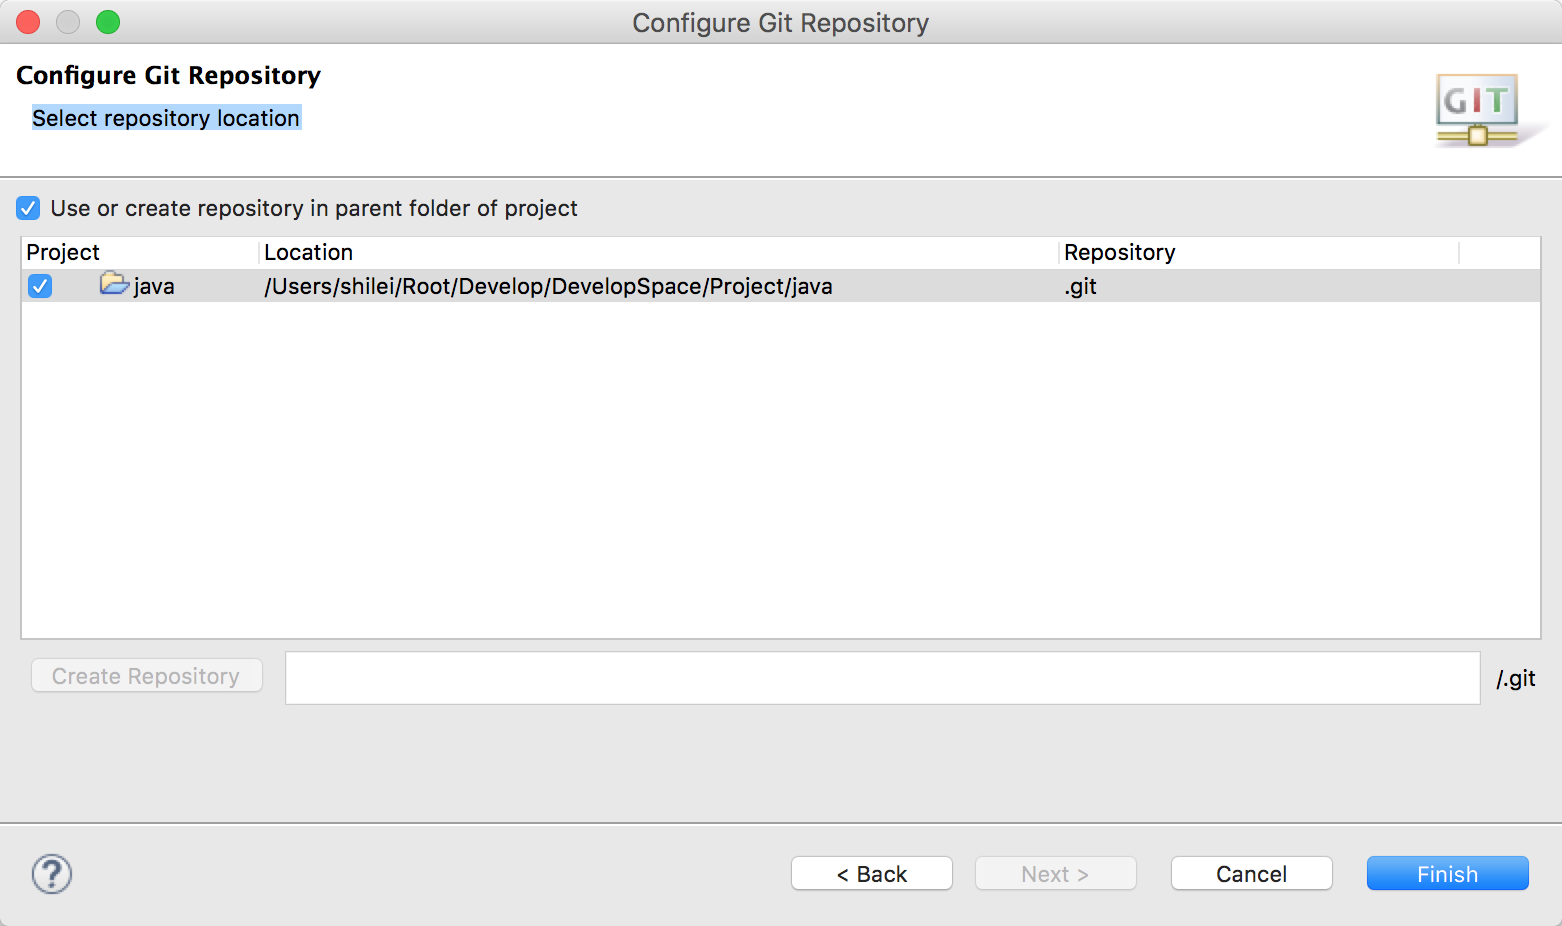This screenshot has width=1562, height=926.
Task: Select the 'java' project name text
Action: click(154, 286)
